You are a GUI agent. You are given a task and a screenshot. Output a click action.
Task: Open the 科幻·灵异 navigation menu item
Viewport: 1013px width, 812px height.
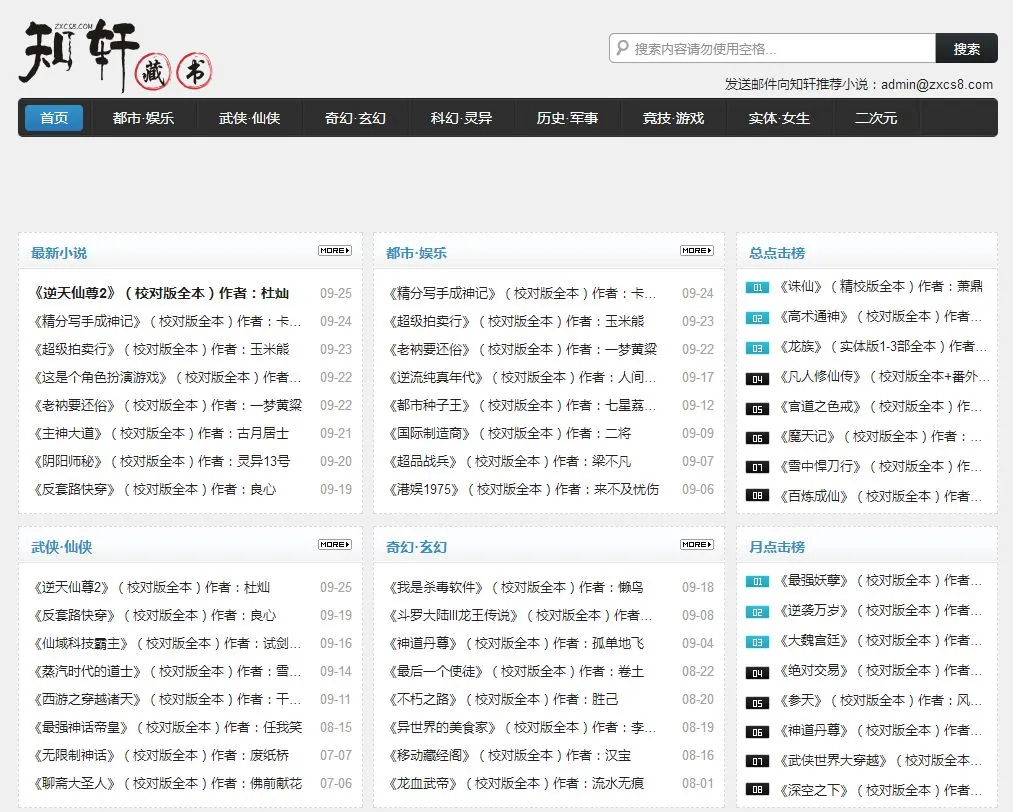461,118
